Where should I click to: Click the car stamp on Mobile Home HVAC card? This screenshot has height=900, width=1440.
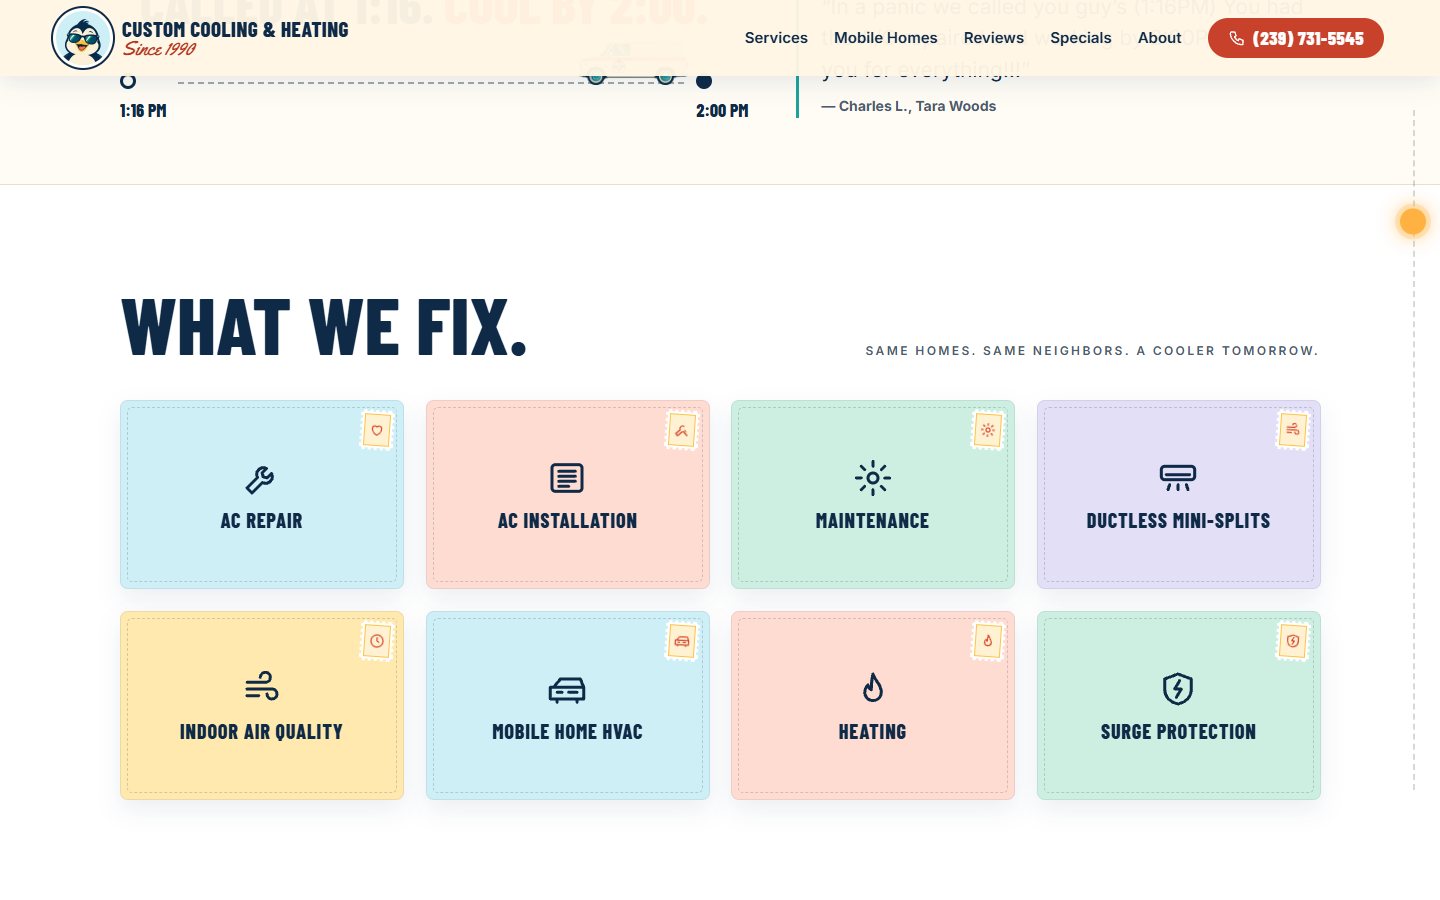click(x=682, y=642)
